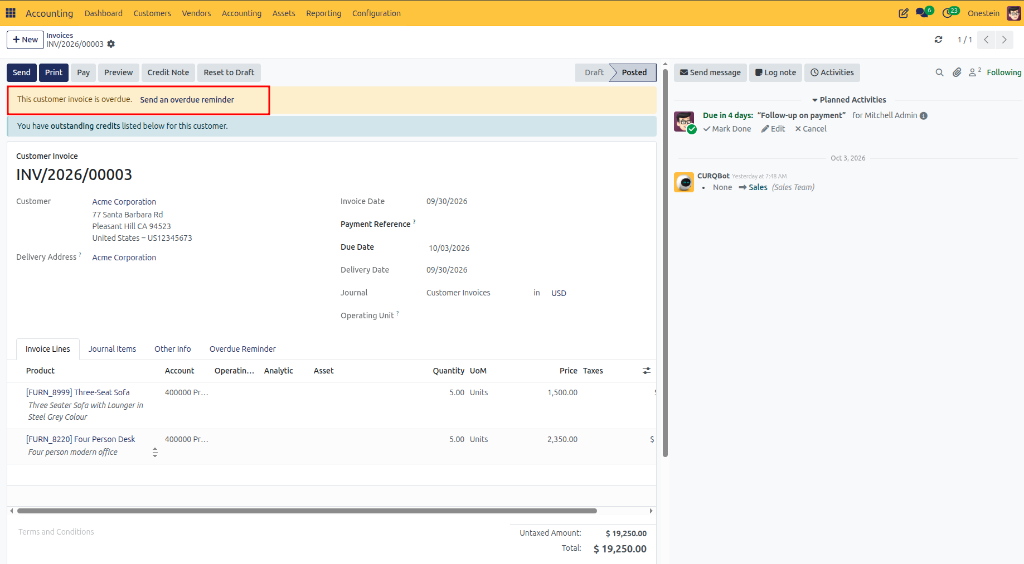Viewport: 1024px width, 564px height.
Task: Sort by the Product column header
Action: point(40,371)
